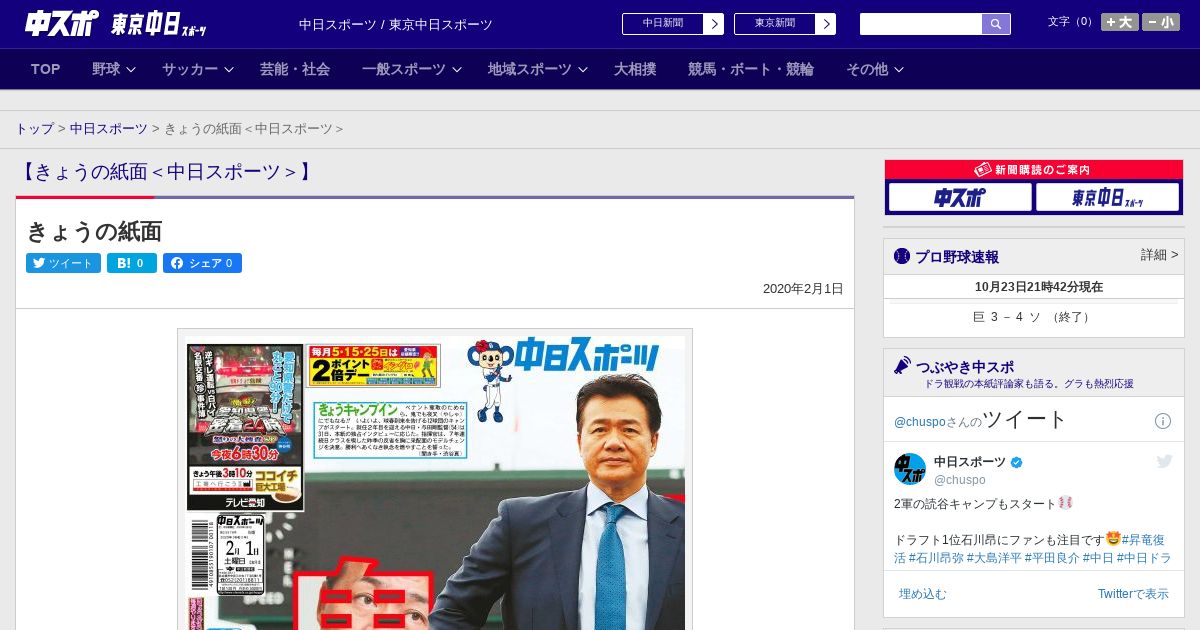Image resolution: width=1200 pixels, height=630 pixels.
Task: Click the Twitter info icon
Action: coord(1163,421)
